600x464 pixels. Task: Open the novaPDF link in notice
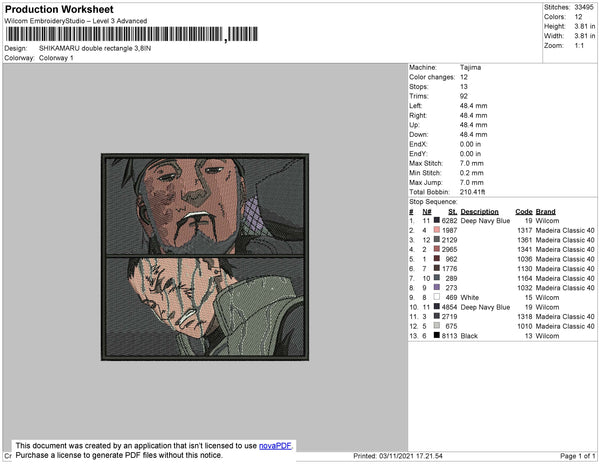pyautogui.click(x=275, y=446)
